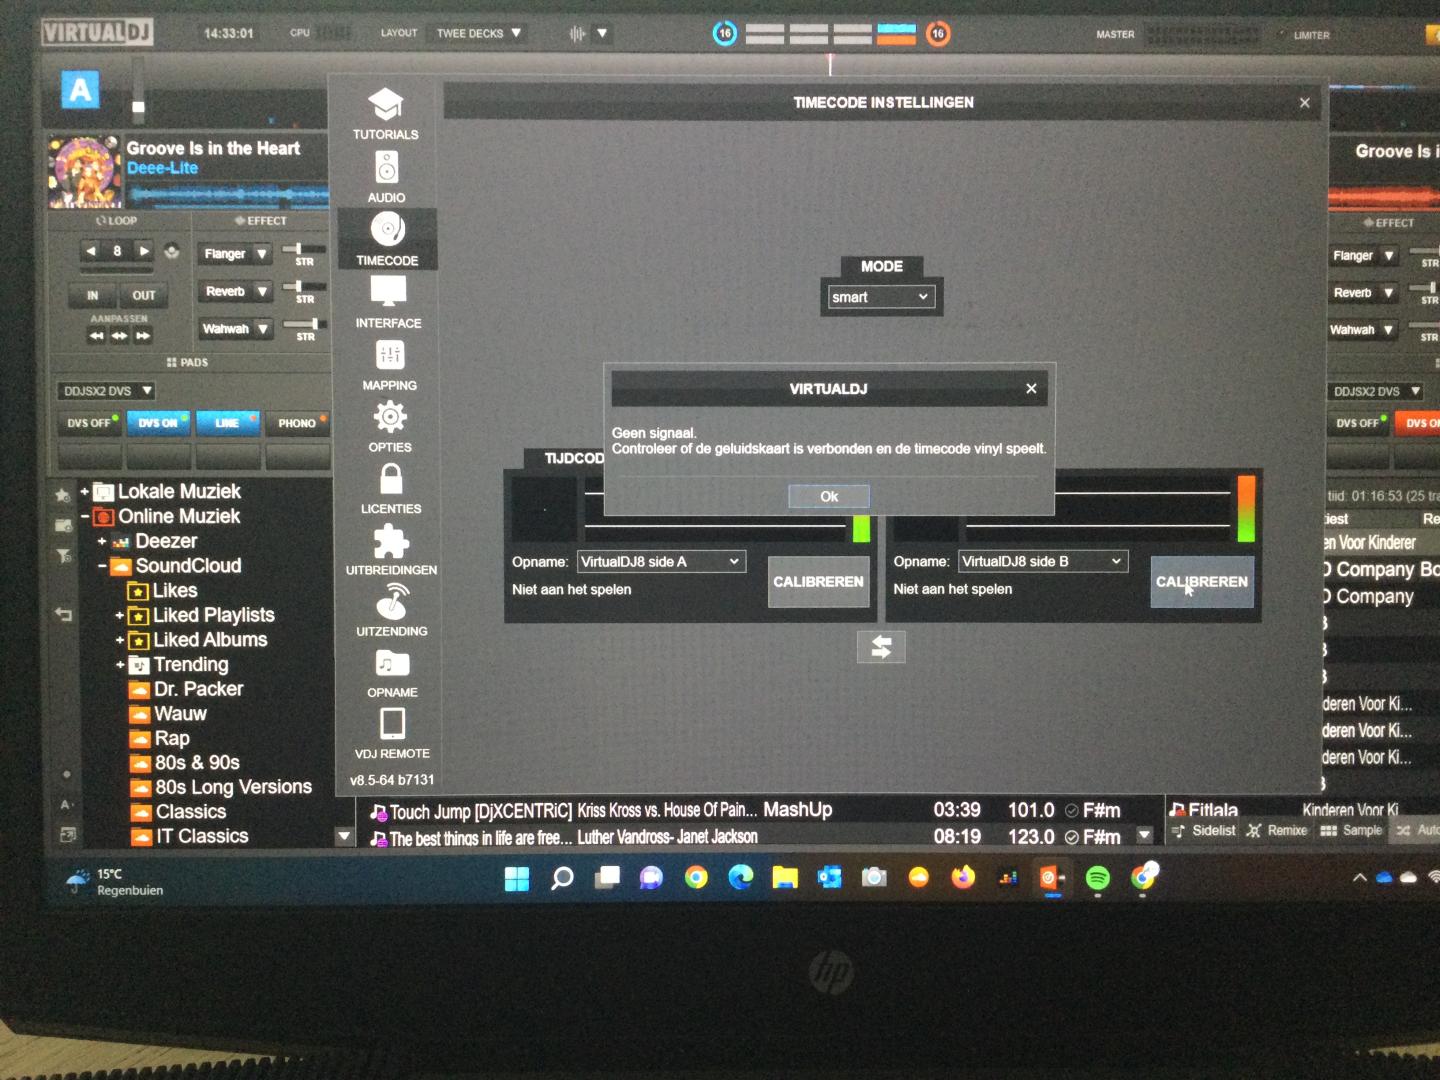Viewport: 1440px width, 1080px height.
Task: Toggle DVS OFF on left deck
Action: tap(89, 423)
